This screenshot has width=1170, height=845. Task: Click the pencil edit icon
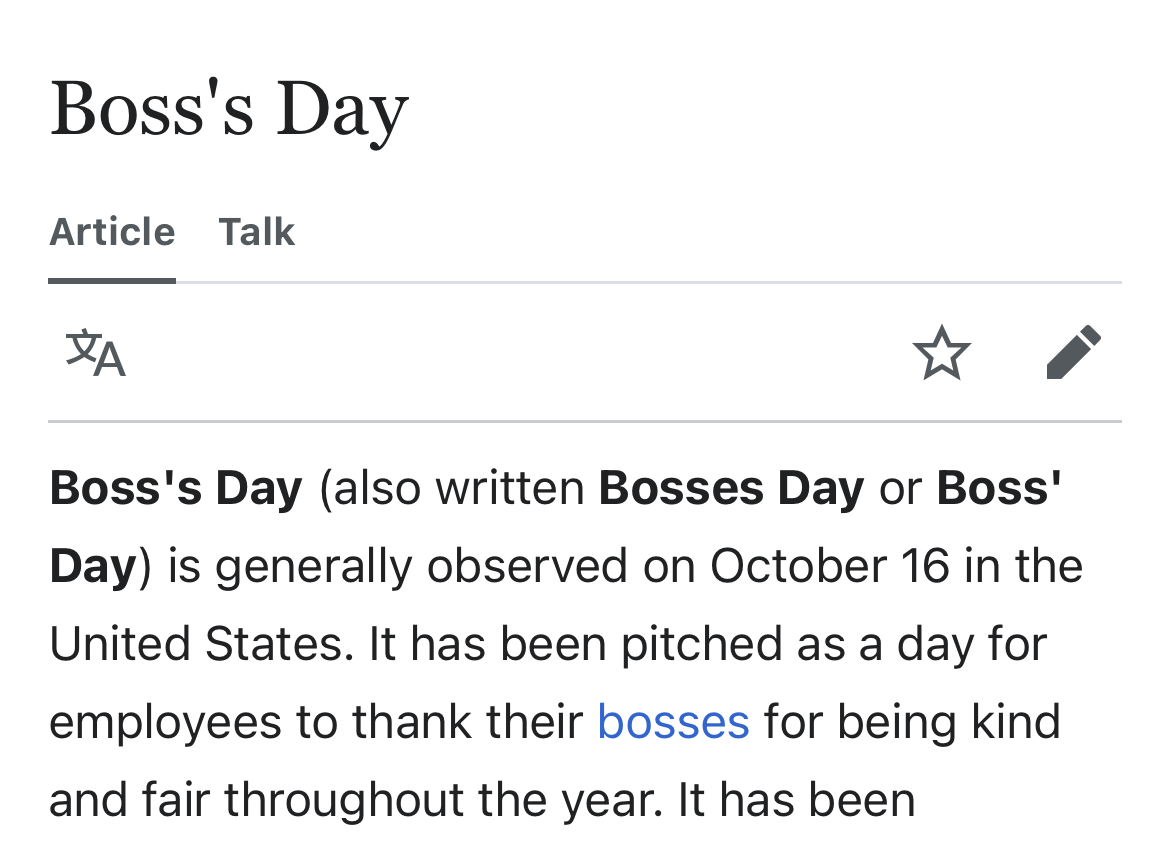(1074, 352)
